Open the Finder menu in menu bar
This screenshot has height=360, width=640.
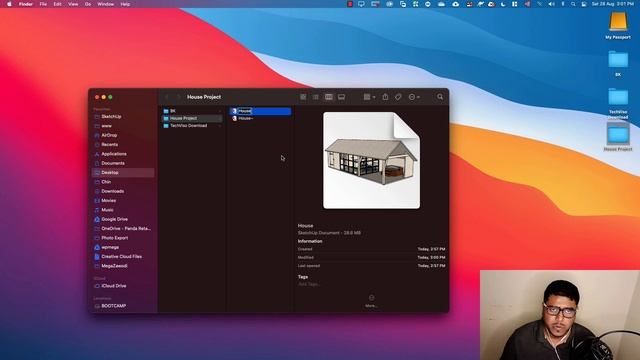[26, 4]
